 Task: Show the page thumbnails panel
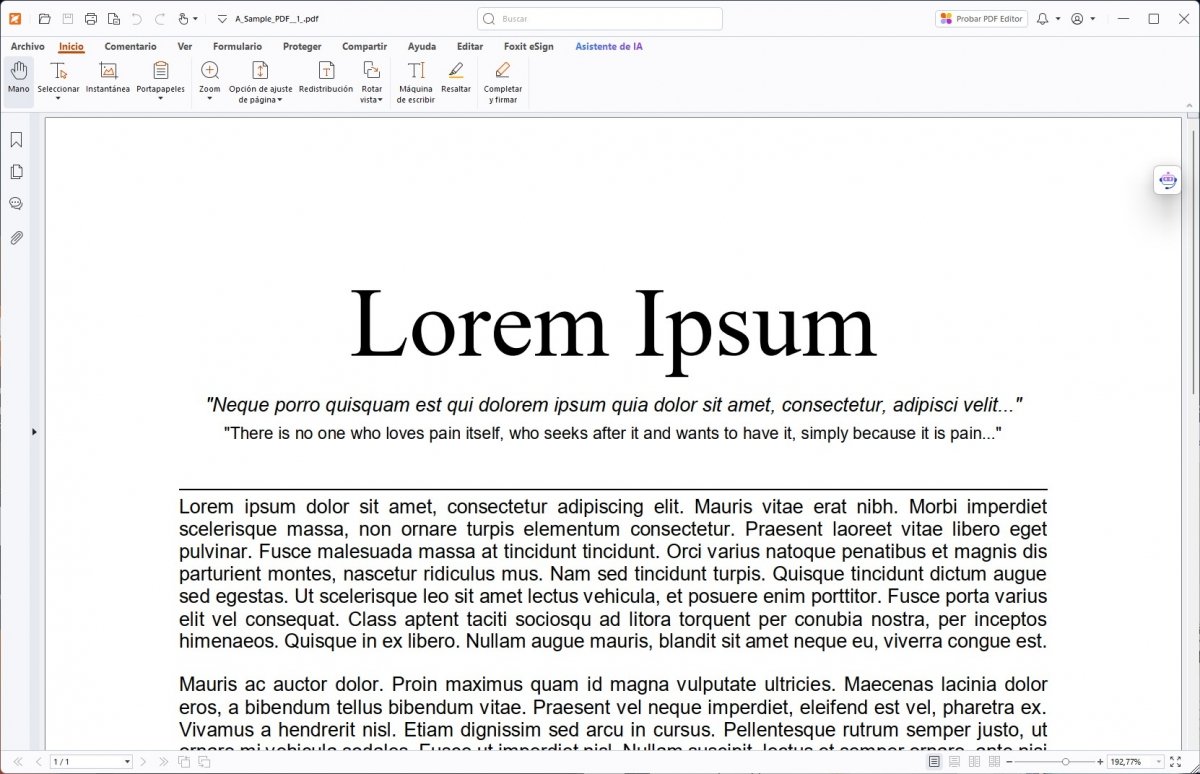click(x=16, y=172)
